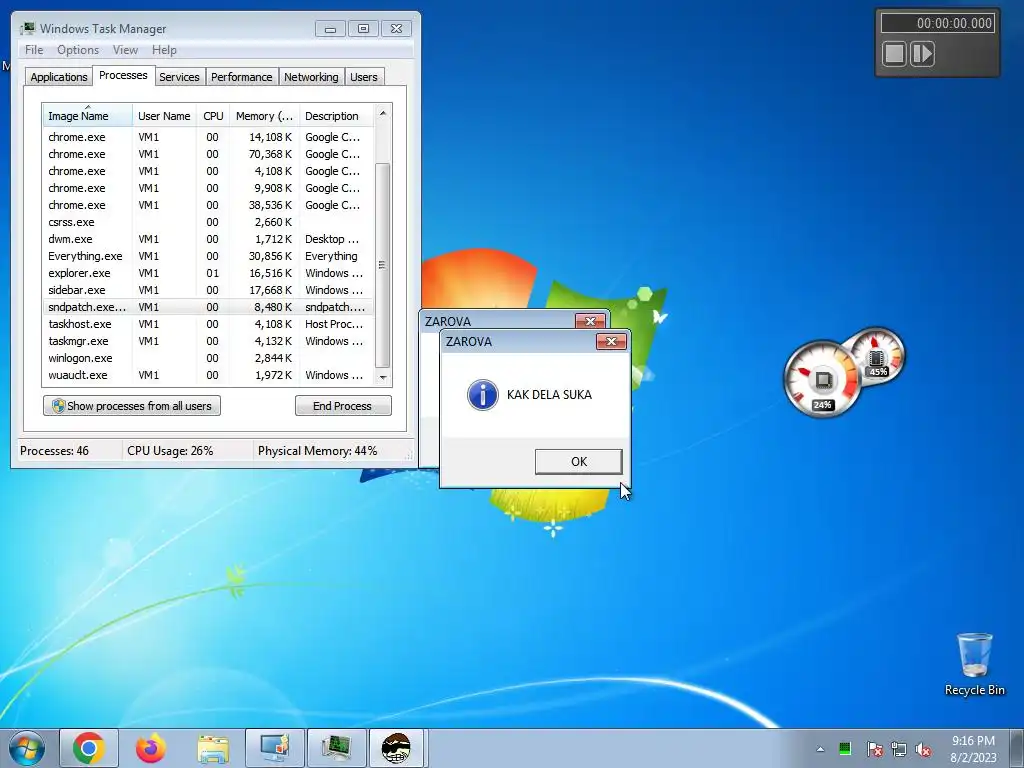Open the Recycle Bin desktop icon
Viewport: 1024px width, 768px height.
tap(974, 664)
